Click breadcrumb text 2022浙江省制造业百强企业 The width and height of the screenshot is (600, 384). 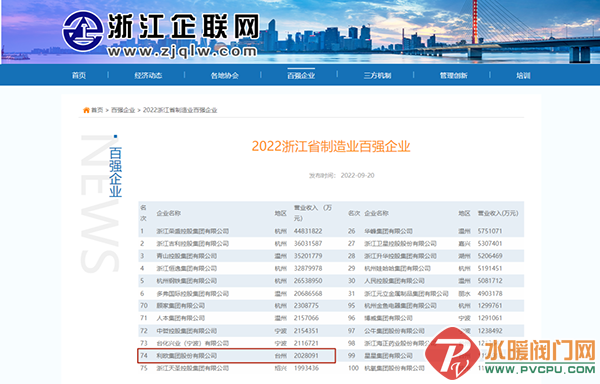[x=180, y=110]
